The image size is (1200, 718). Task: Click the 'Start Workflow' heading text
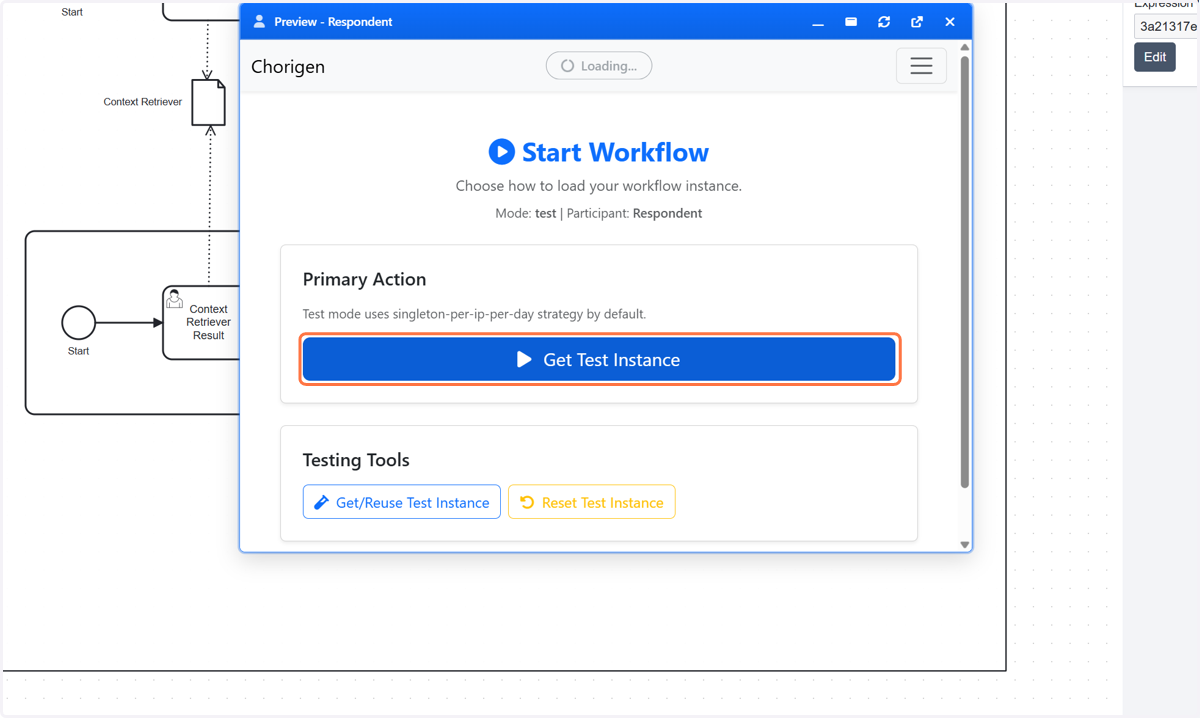pyautogui.click(x=615, y=152)
